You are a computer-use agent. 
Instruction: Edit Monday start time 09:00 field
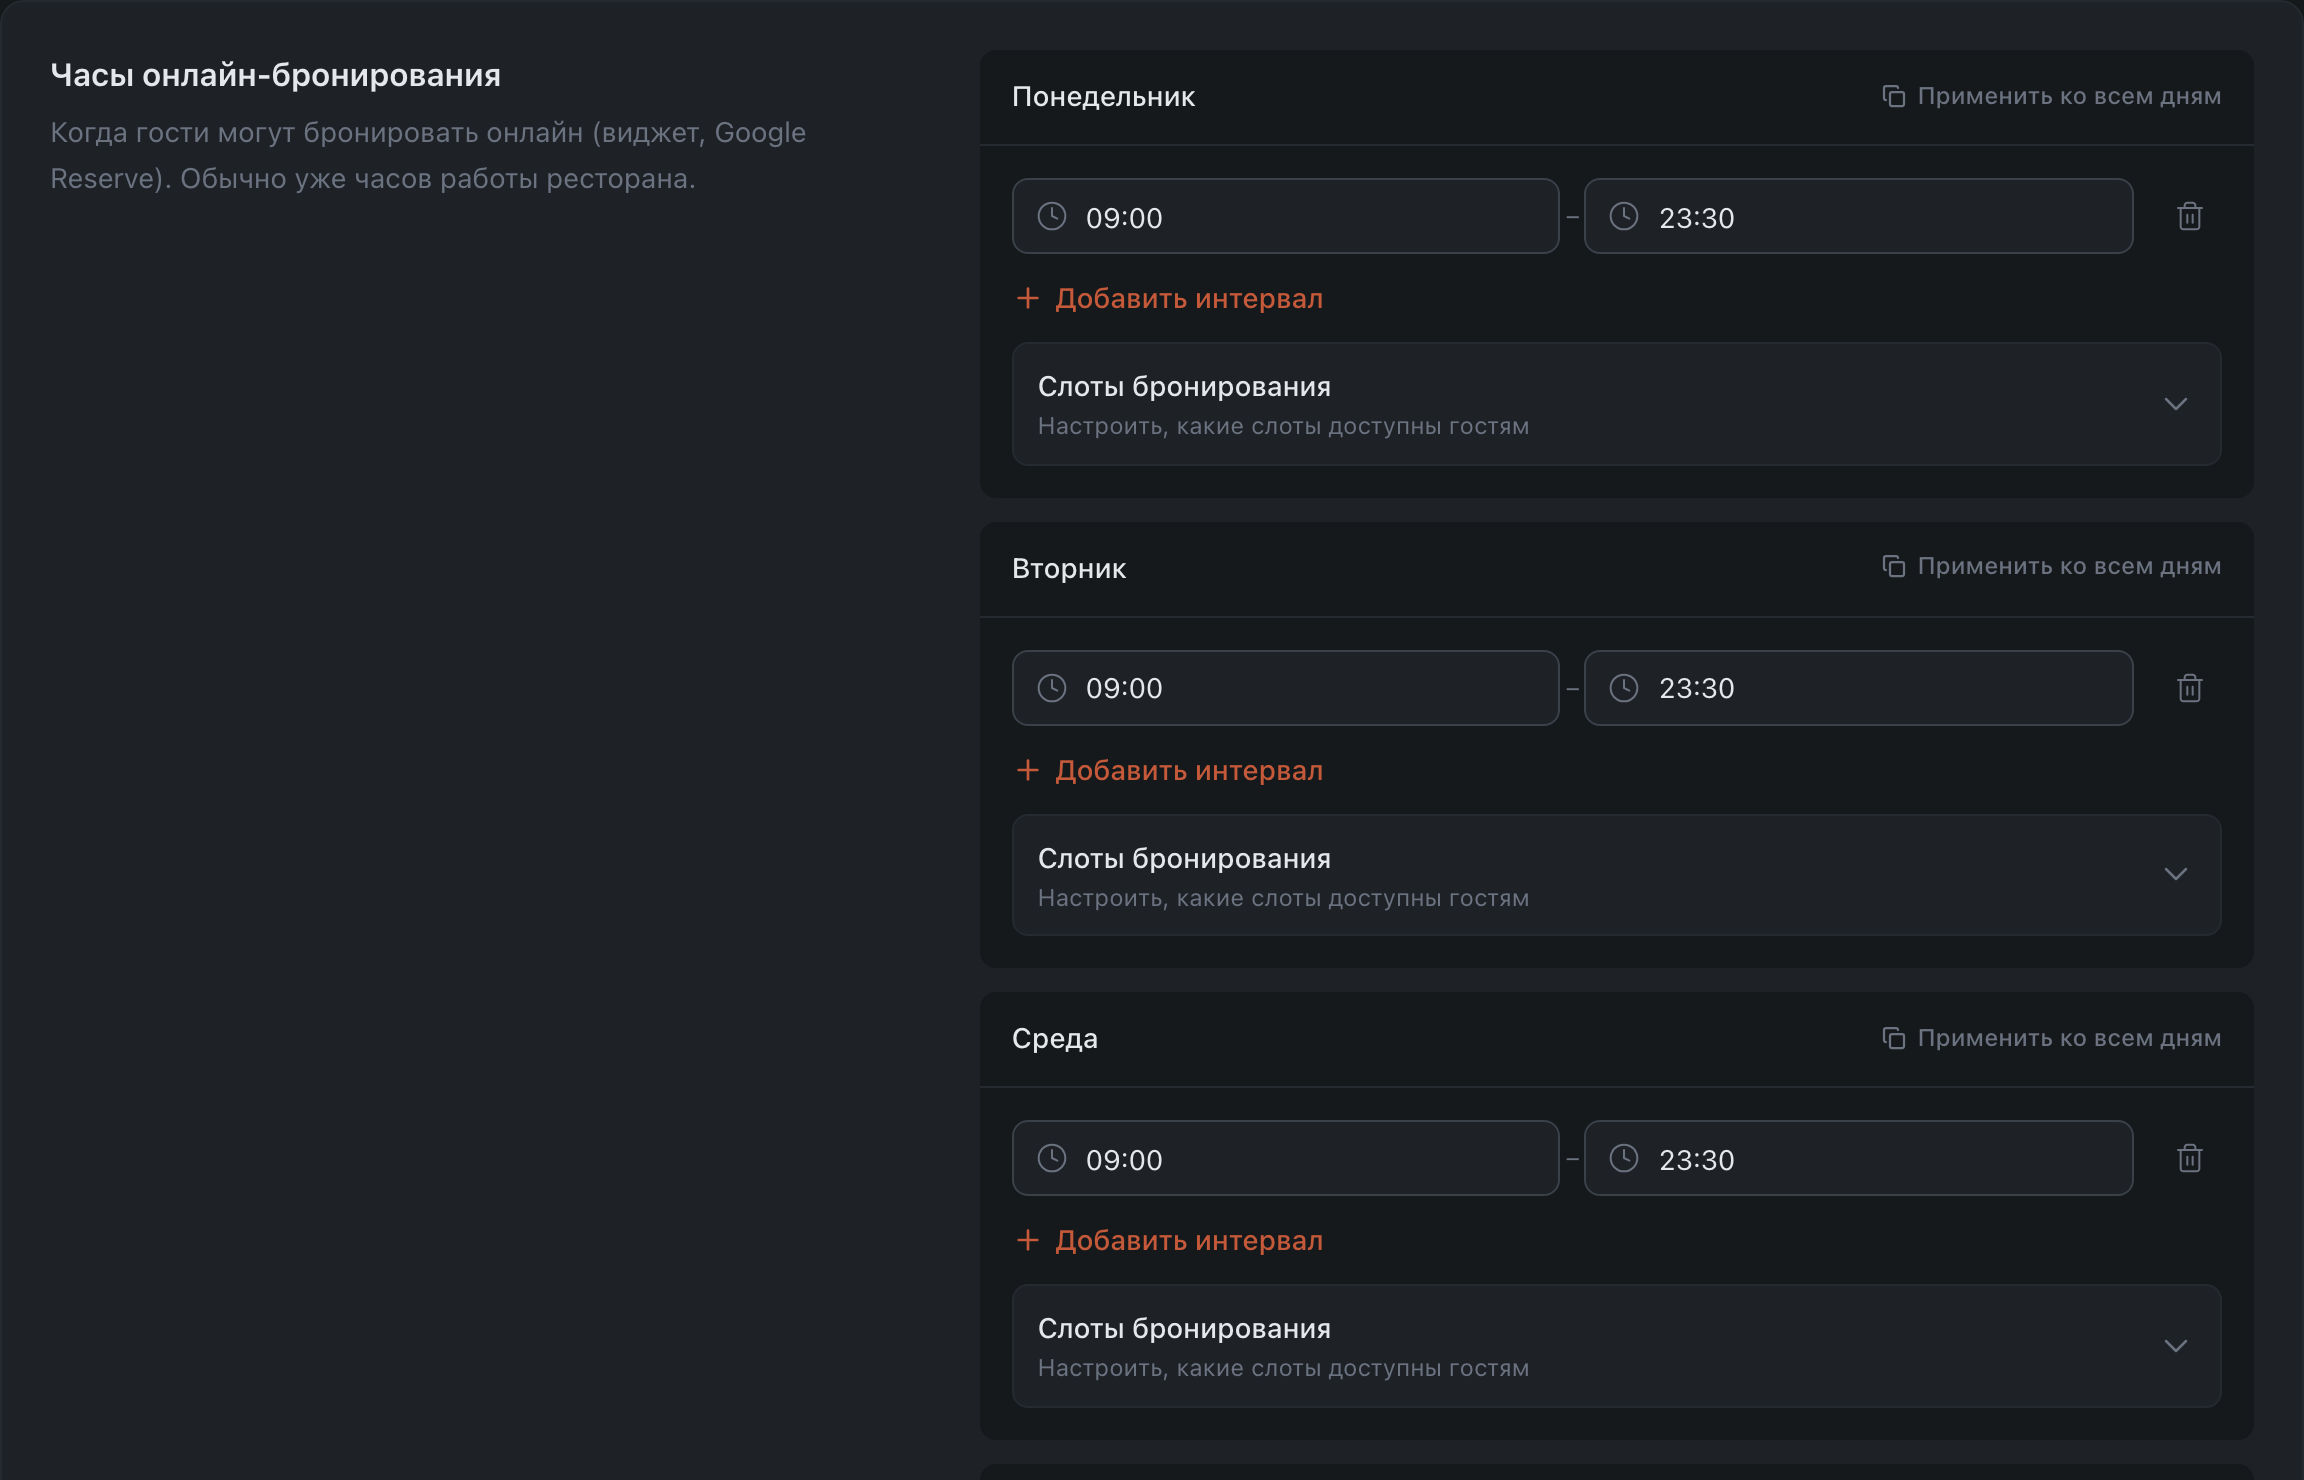tap(1285, 216)
